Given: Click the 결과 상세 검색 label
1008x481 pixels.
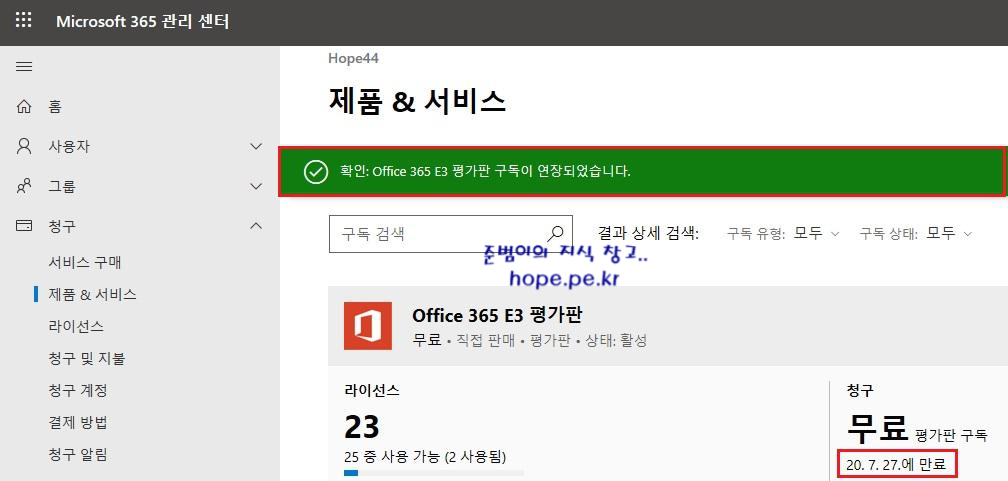Looking at the screenshot, I should [648, 233].
